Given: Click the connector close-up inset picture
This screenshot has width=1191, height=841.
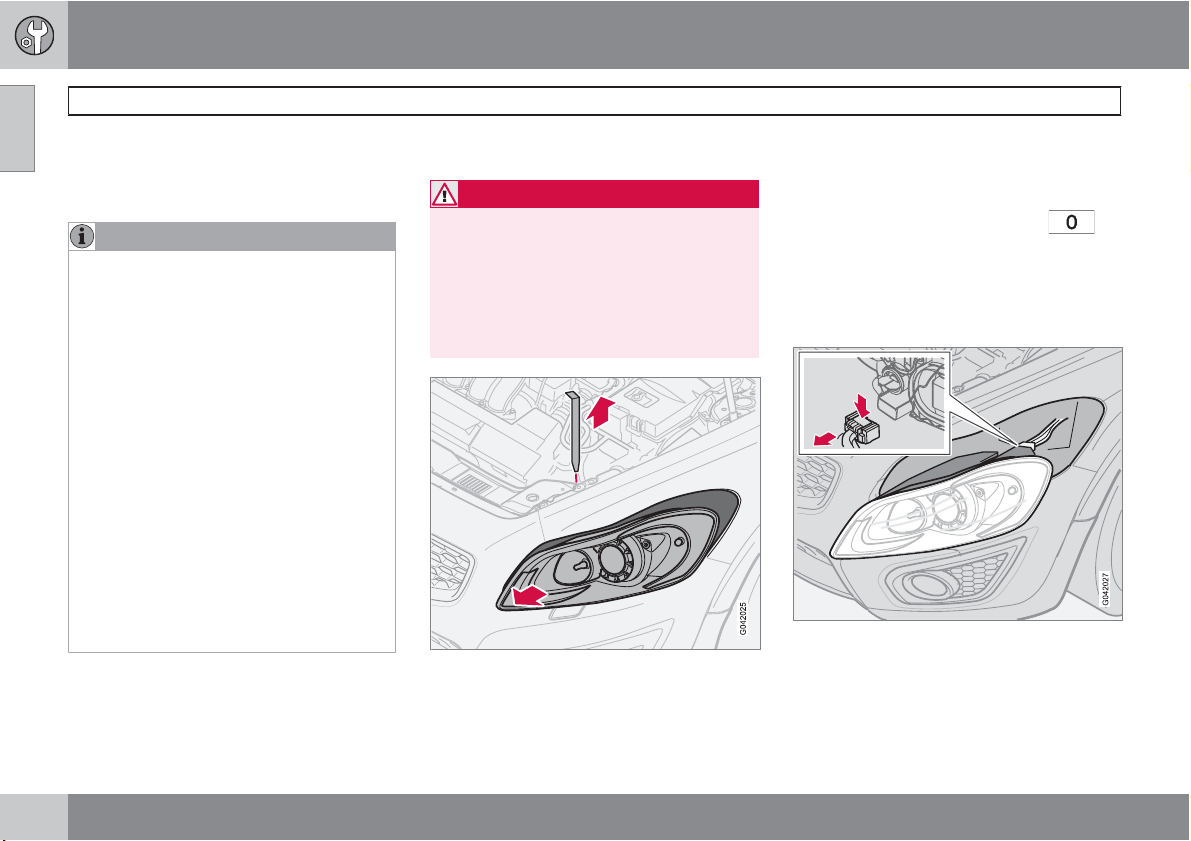Looking at the screenshot, I should pyautogui.click(x=874, y=403).
